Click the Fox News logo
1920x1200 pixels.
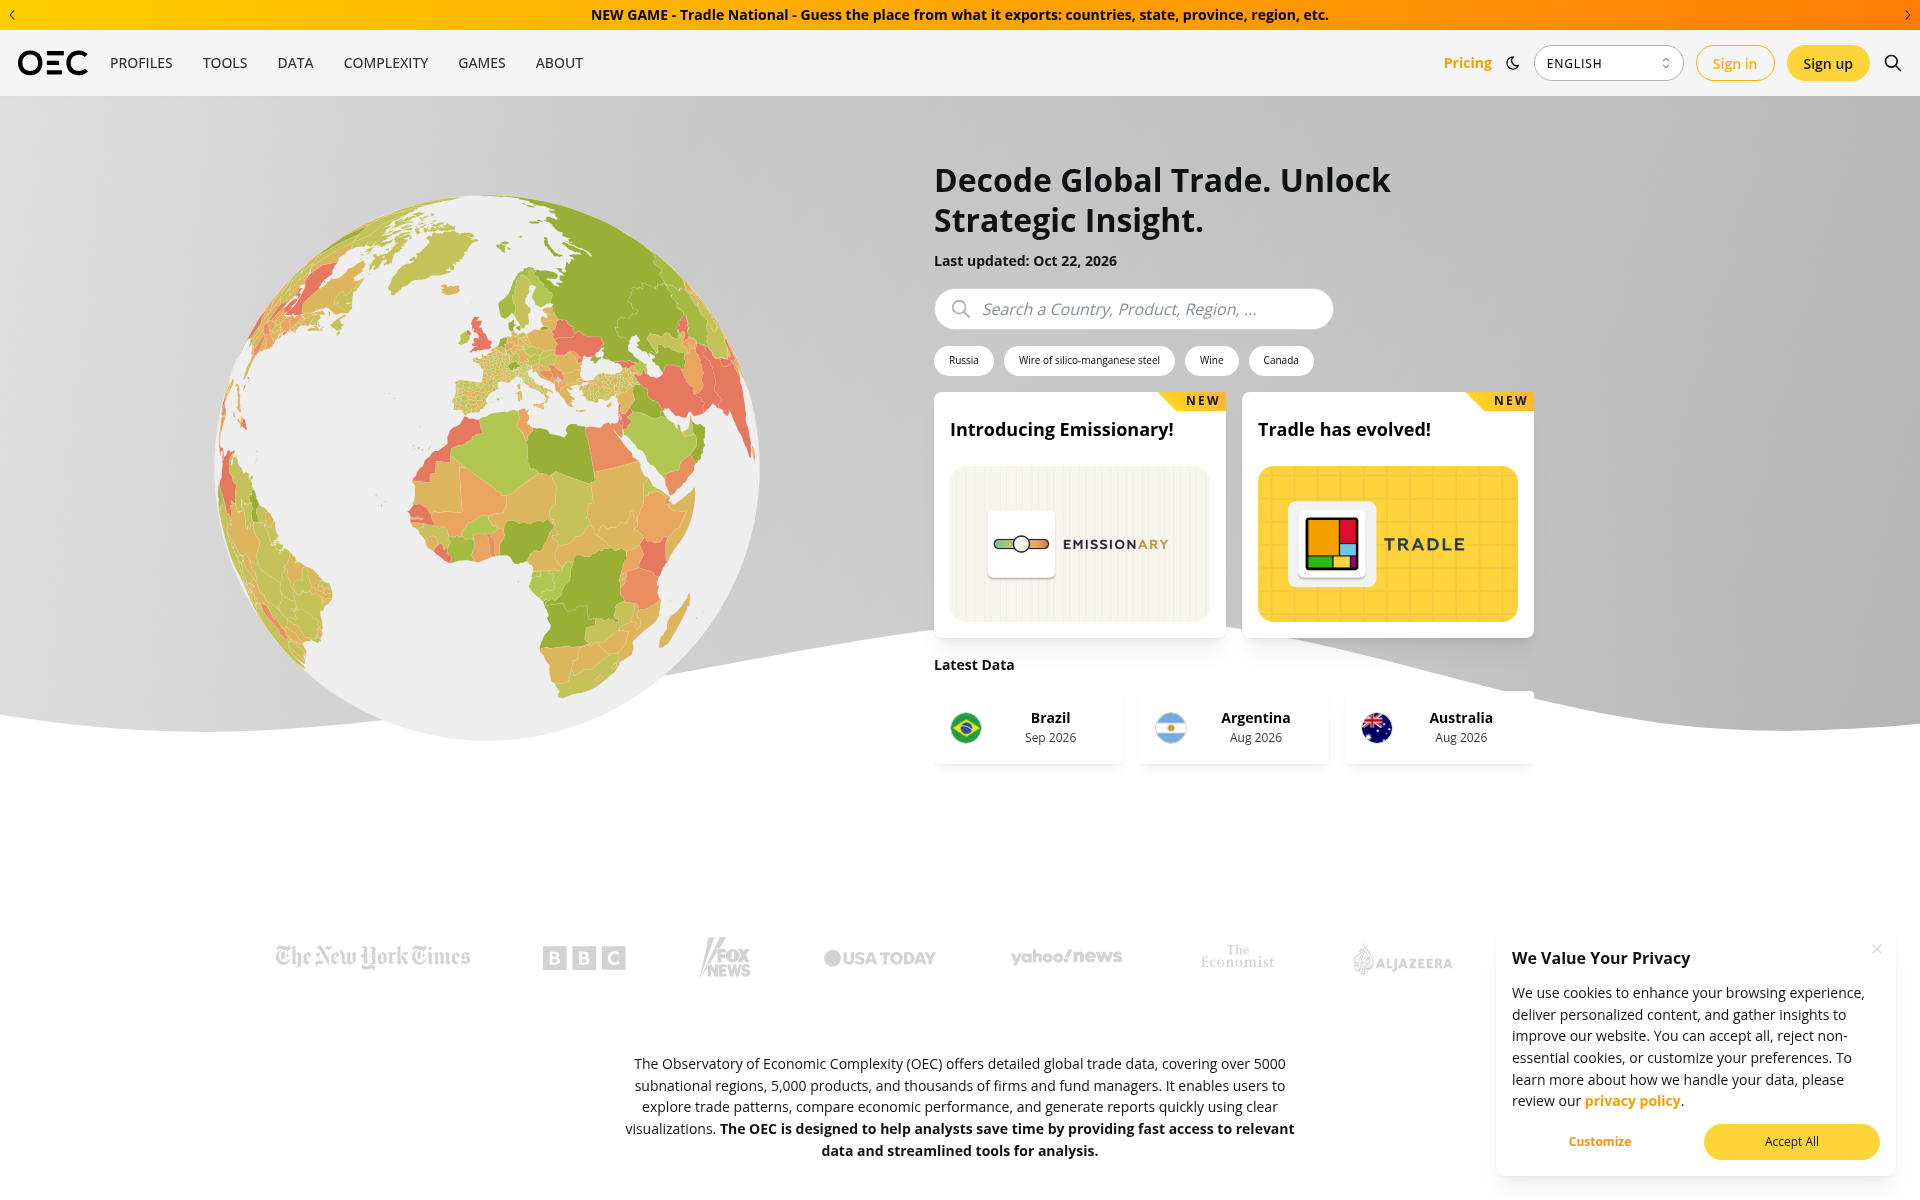point(726,957)
